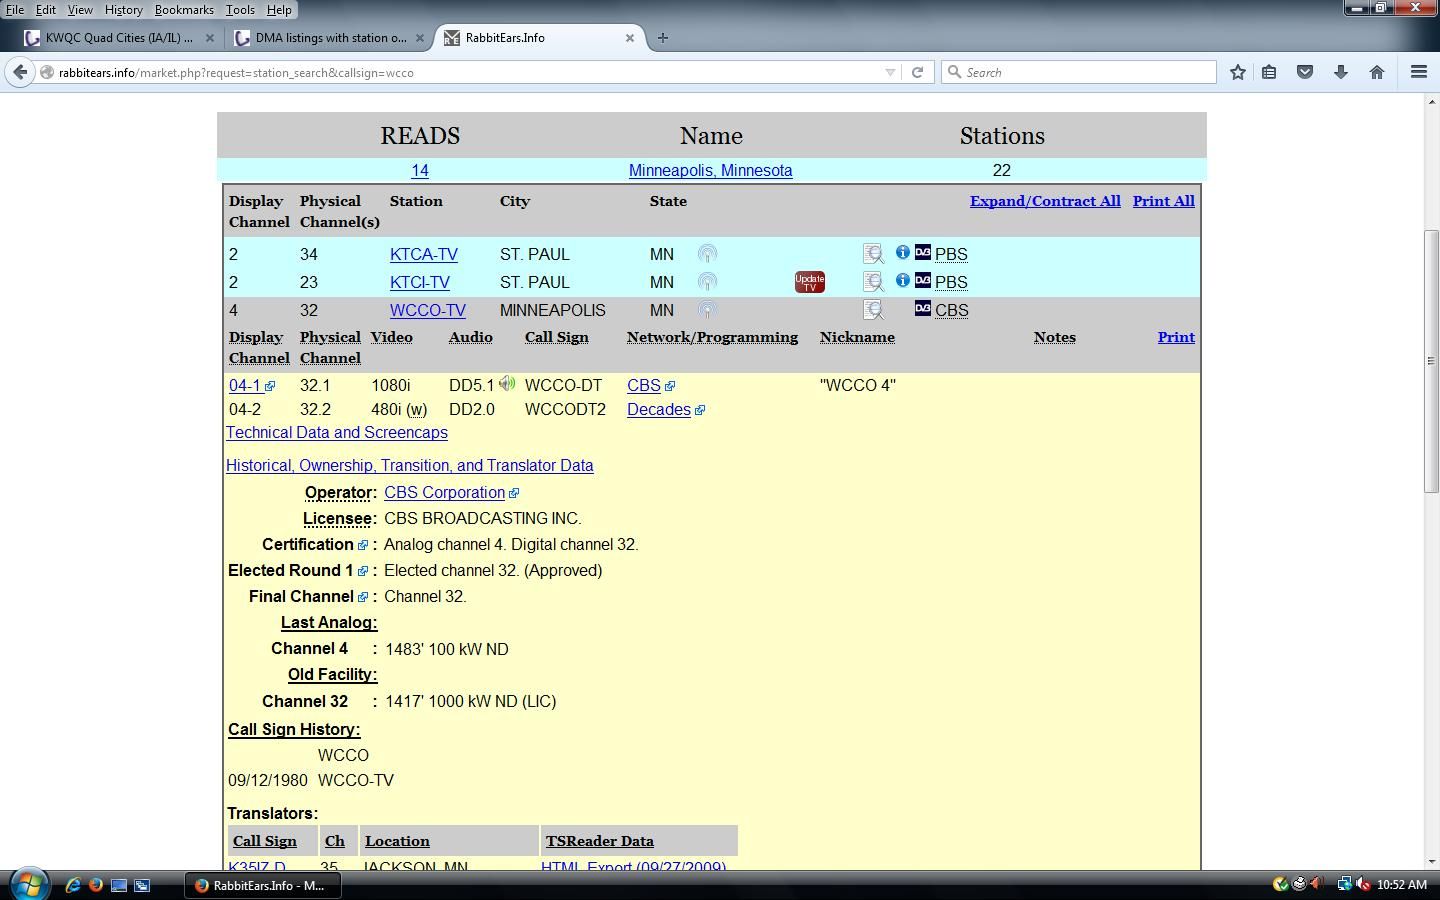Viewport: 1440px width, 900px height.
Task: Open the external link icon next to Elected Round 1
Action: [x=363, y=571]
